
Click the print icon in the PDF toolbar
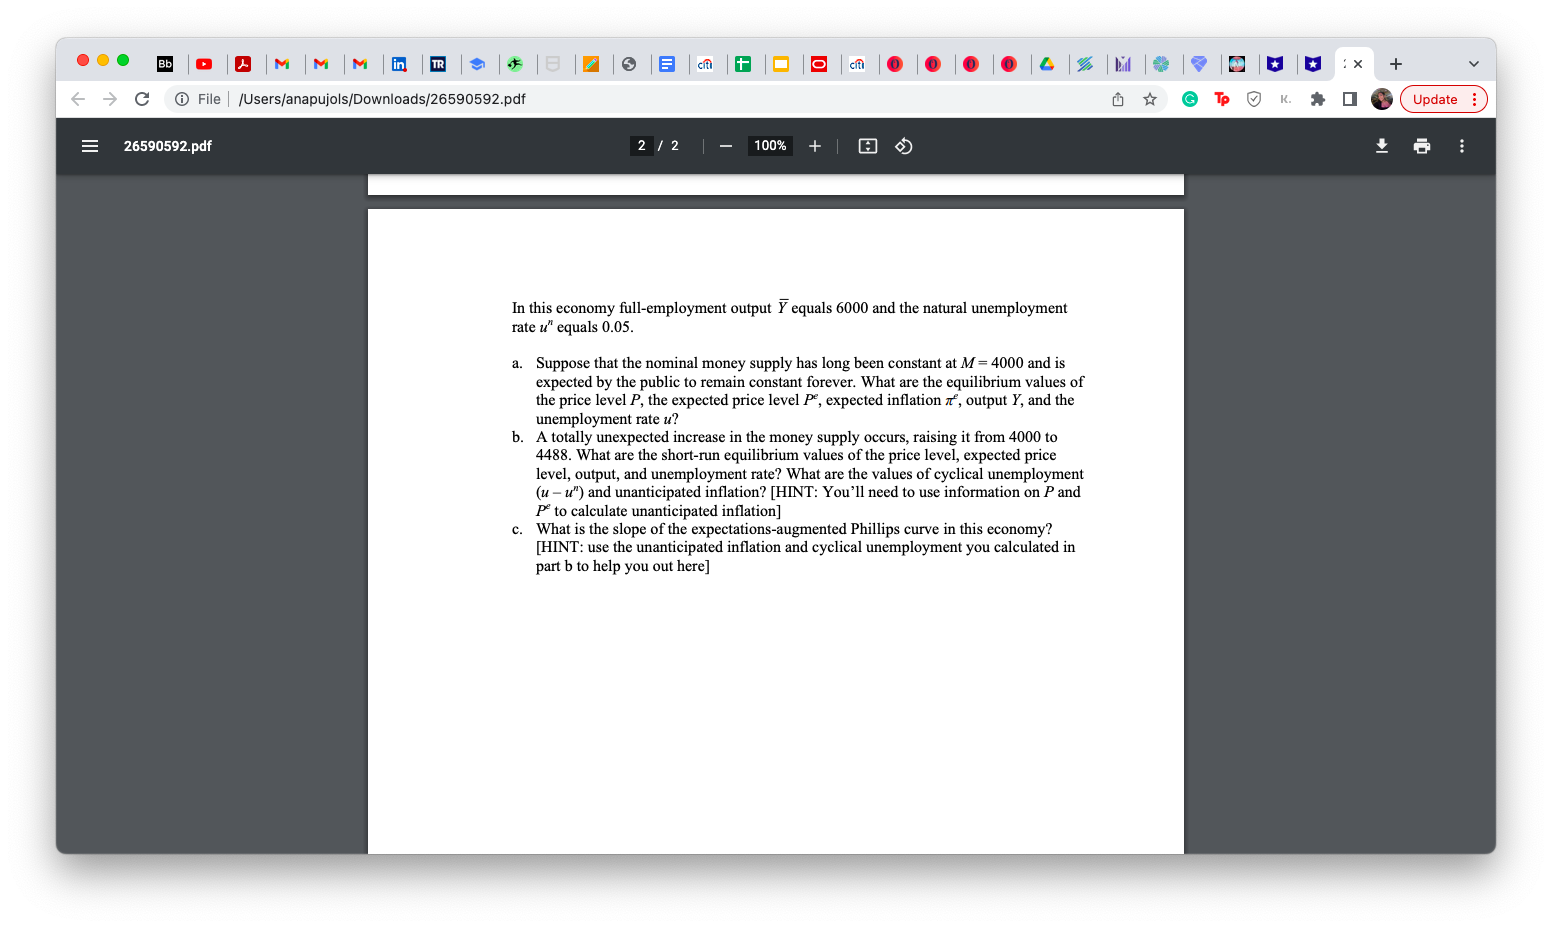1421,146
